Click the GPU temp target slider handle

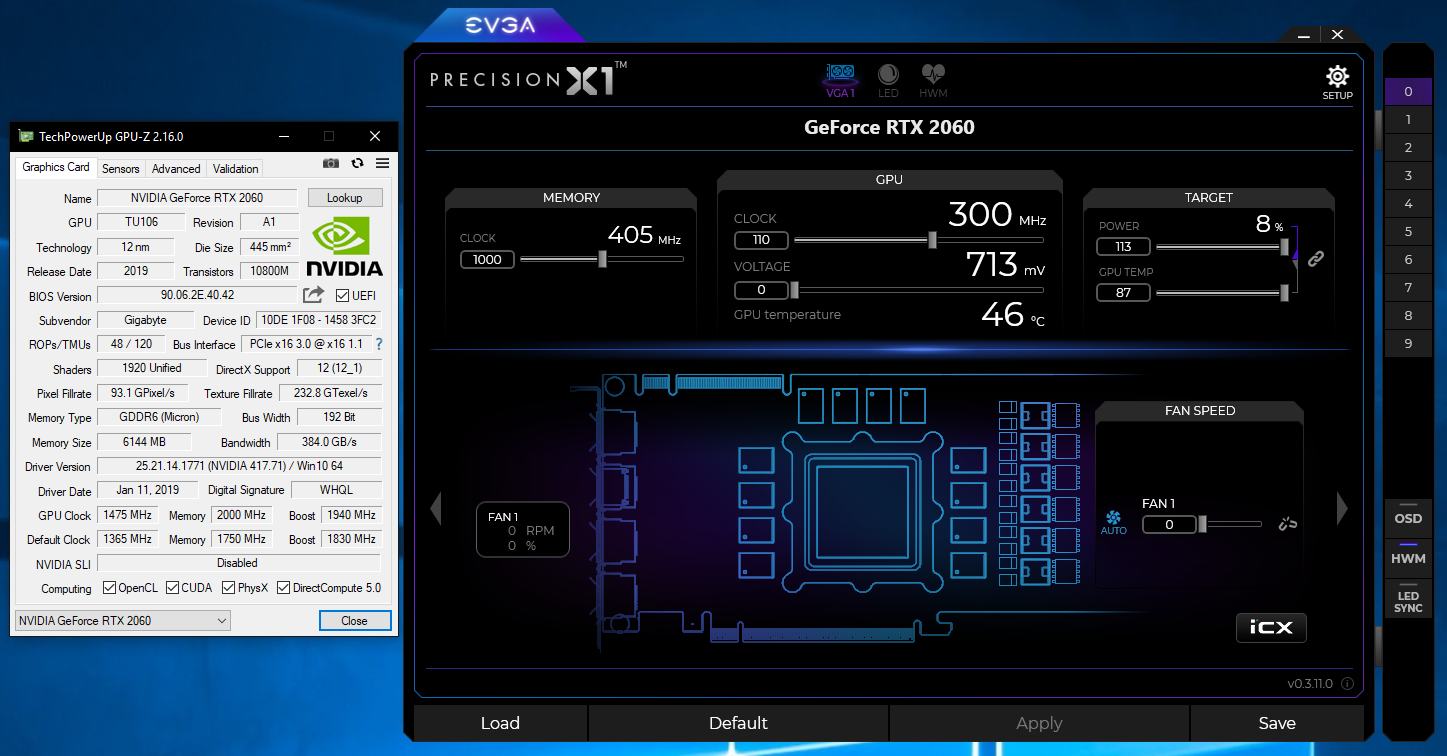coord(1284,292)
